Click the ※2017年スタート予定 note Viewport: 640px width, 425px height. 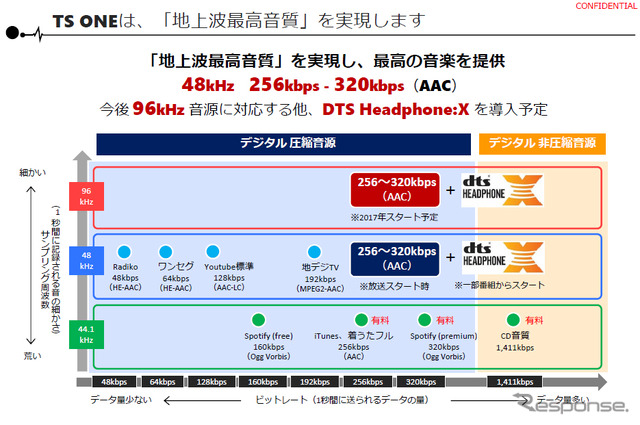[394, 217]
